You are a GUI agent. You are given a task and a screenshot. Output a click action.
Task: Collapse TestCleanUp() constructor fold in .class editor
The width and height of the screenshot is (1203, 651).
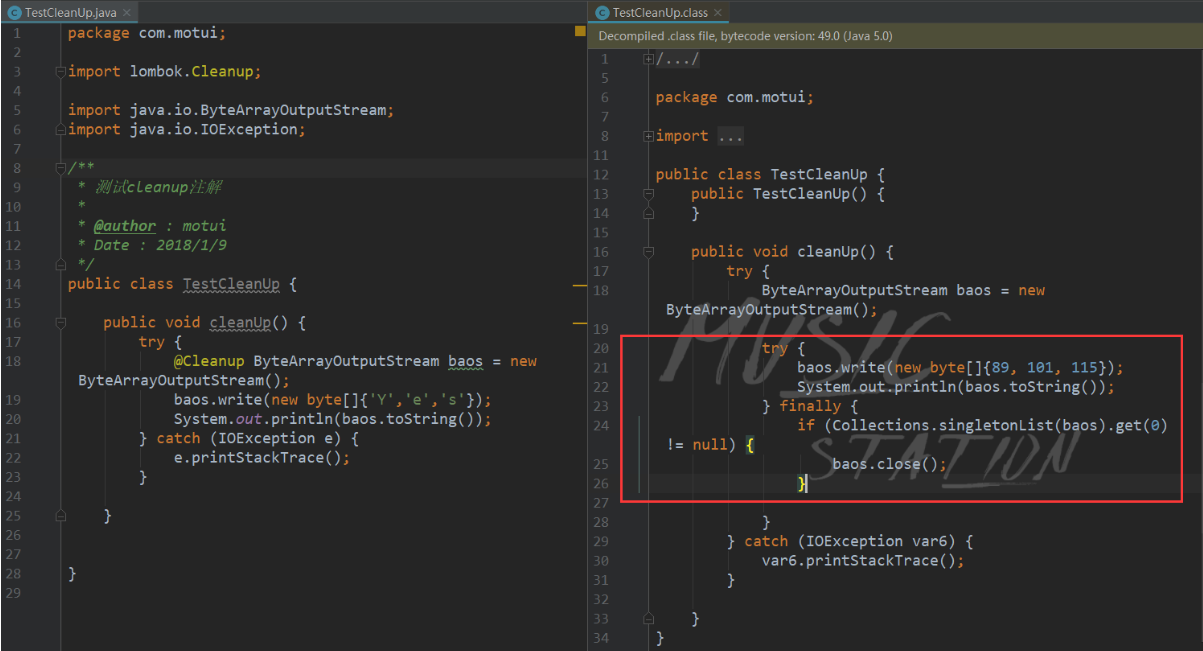point(648,194)
